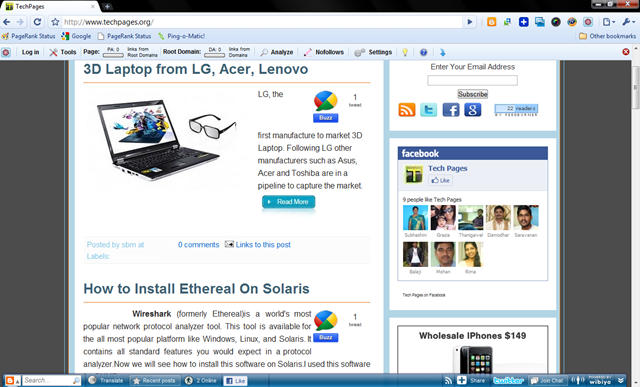Click the Blogger icon in bottom bar

(10, 380)
